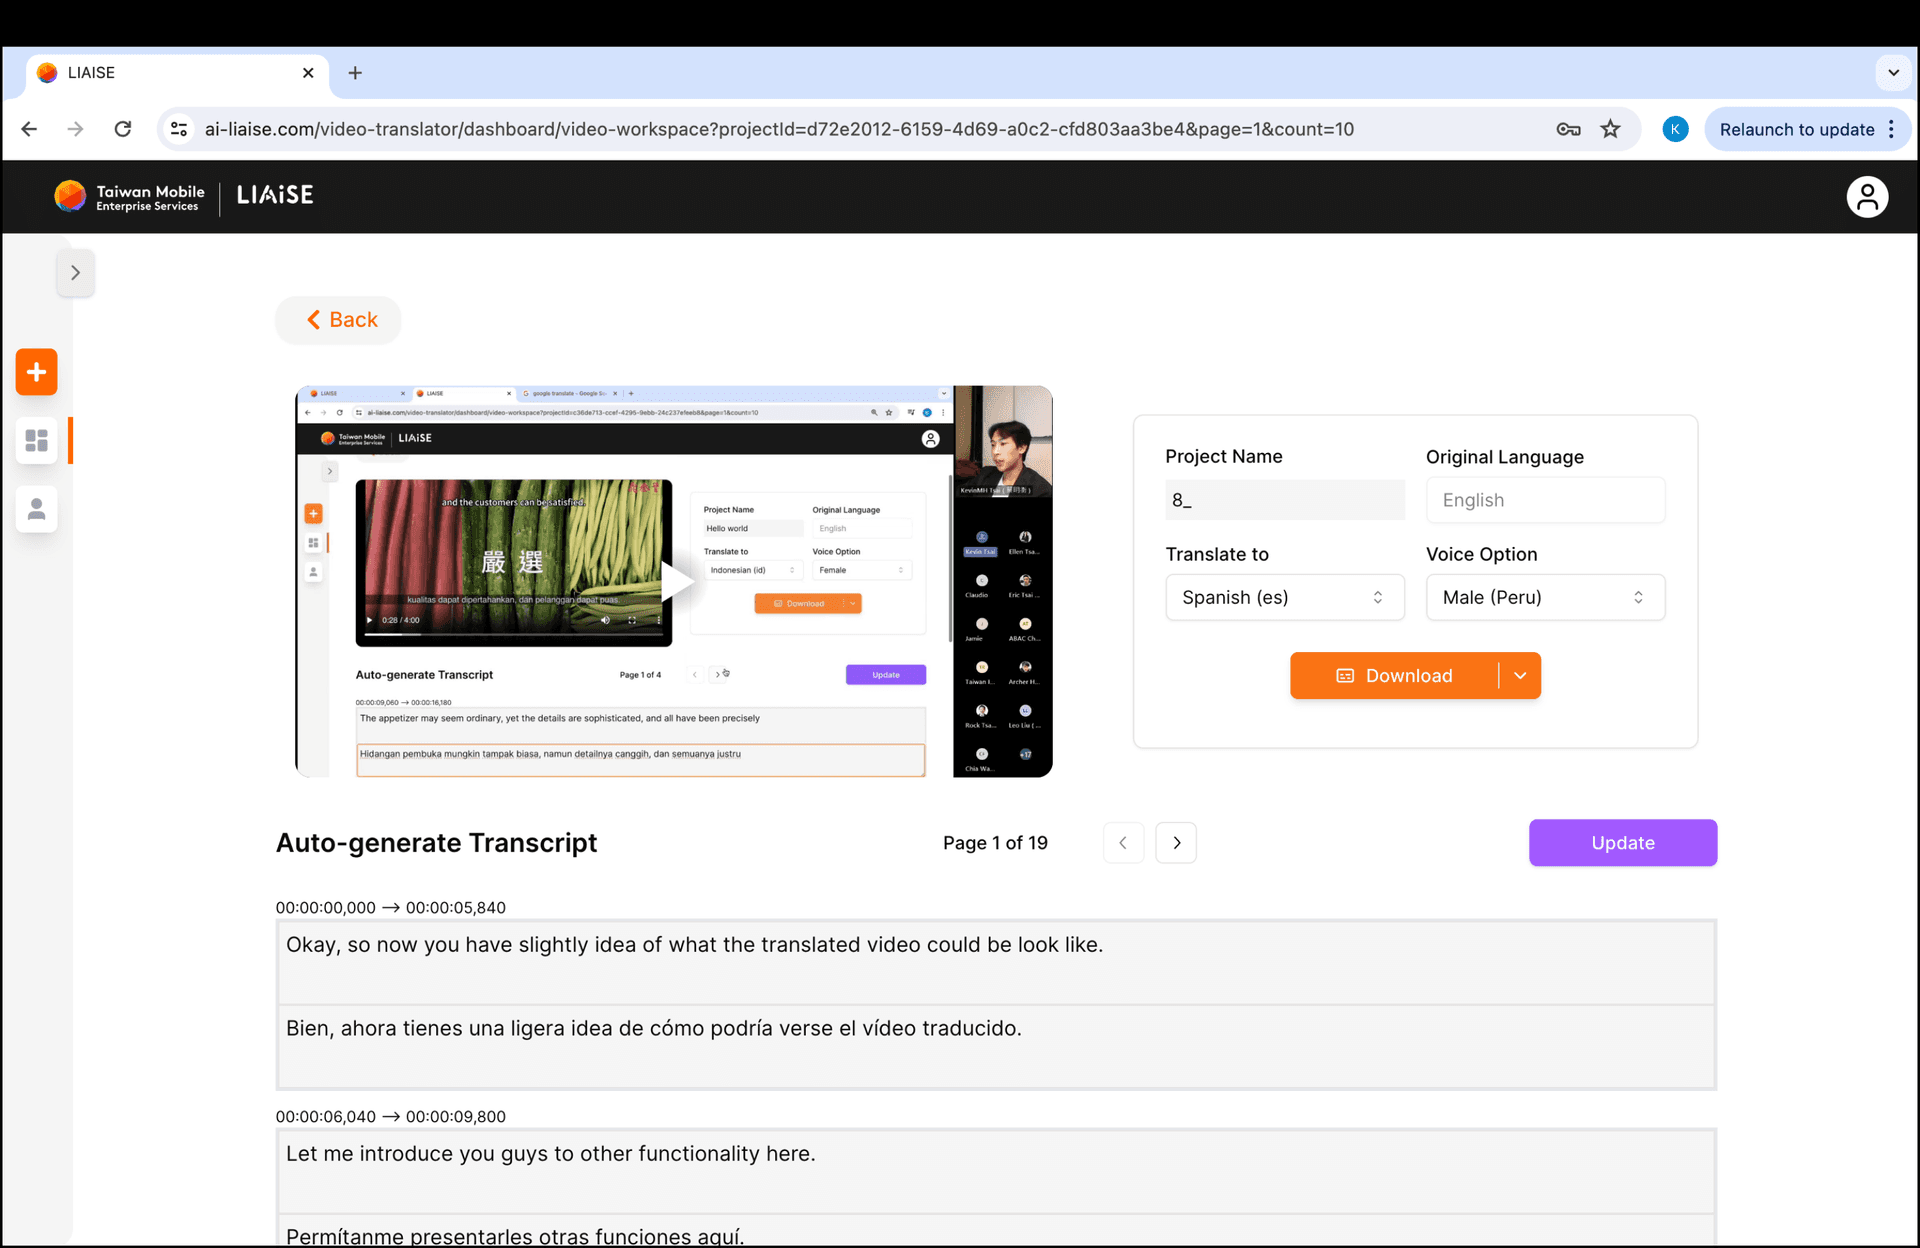Click the account avatar icon top right

1866,196
